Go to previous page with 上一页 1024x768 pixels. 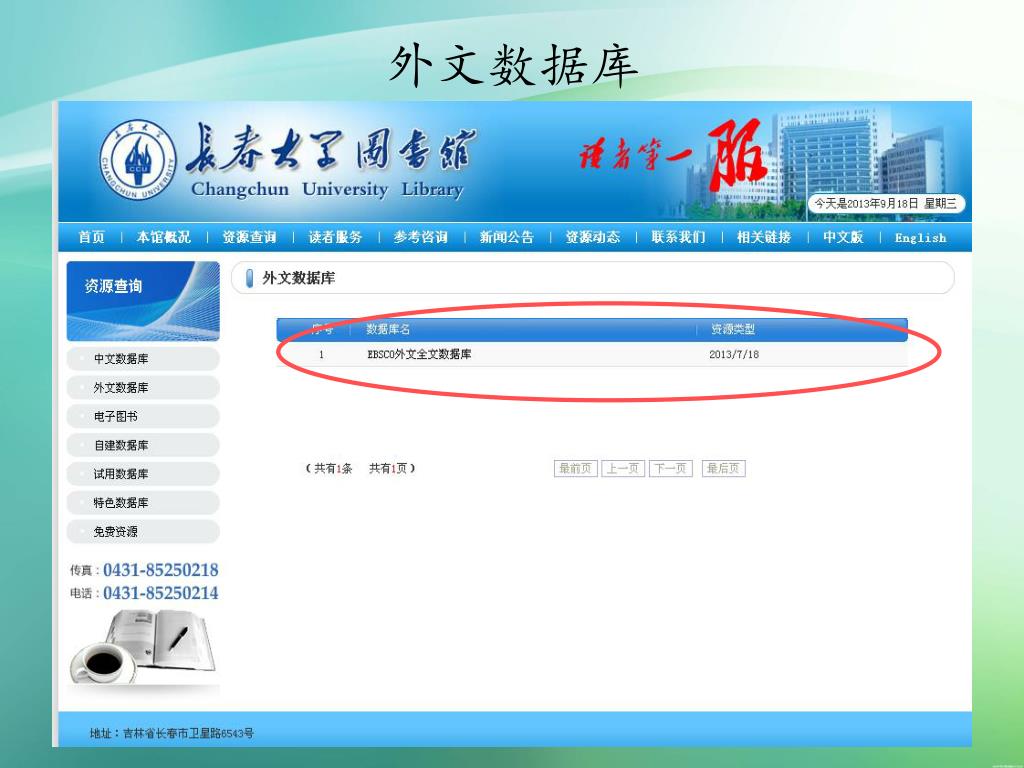pyautogui.click(x=623, y=468)
